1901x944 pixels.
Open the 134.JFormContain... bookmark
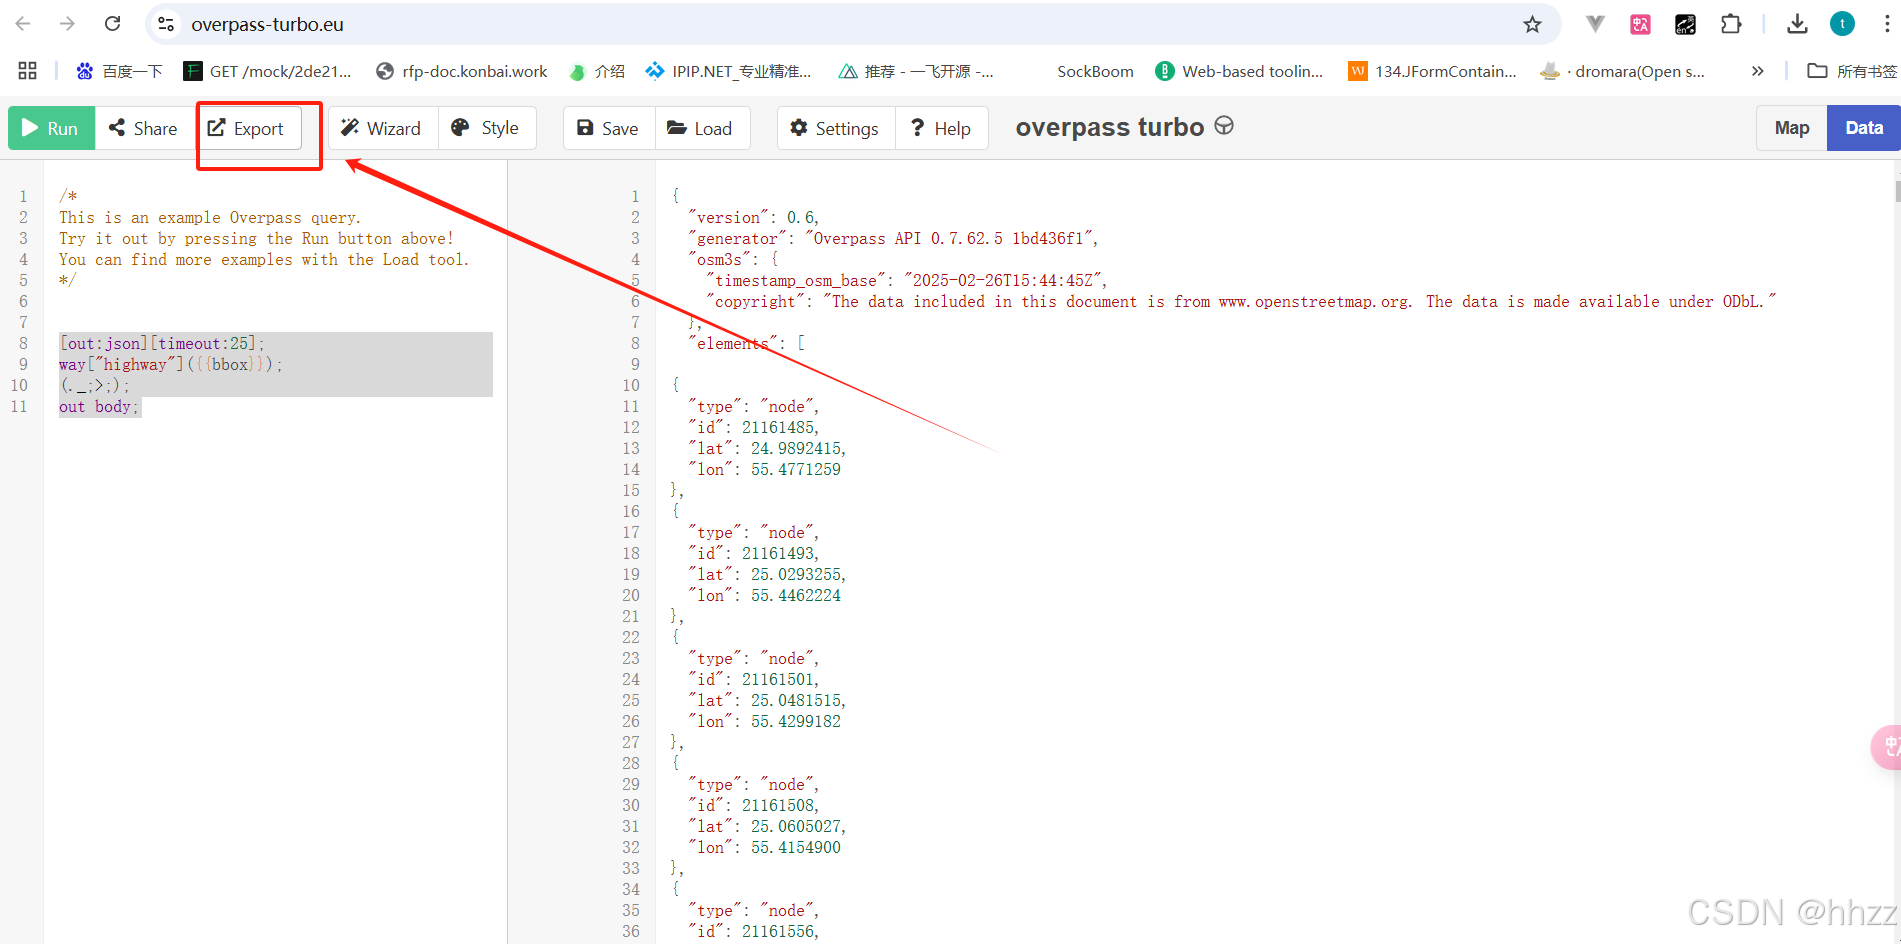[1433, 71]
